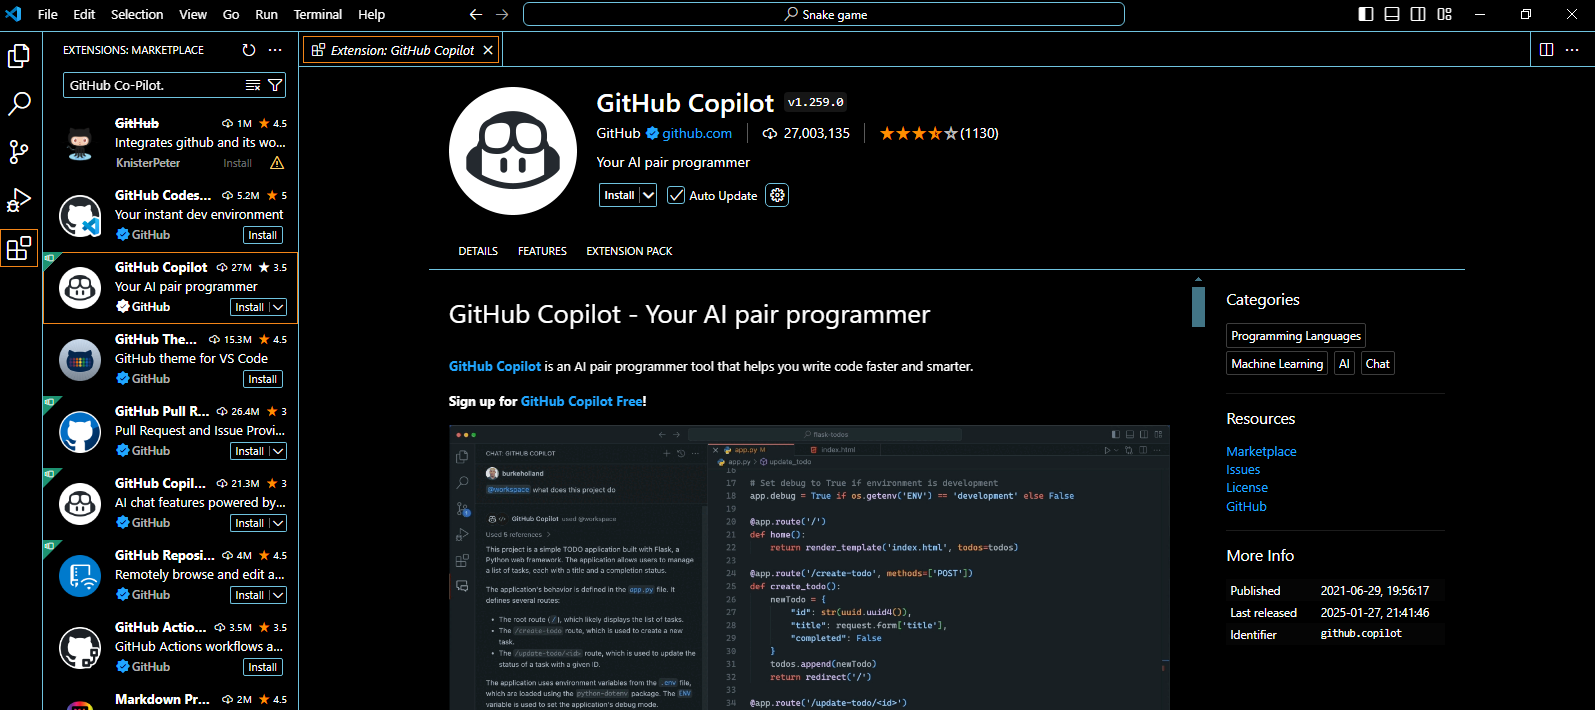
Task: Open the Run and Debug view
Action: point(19,200)
